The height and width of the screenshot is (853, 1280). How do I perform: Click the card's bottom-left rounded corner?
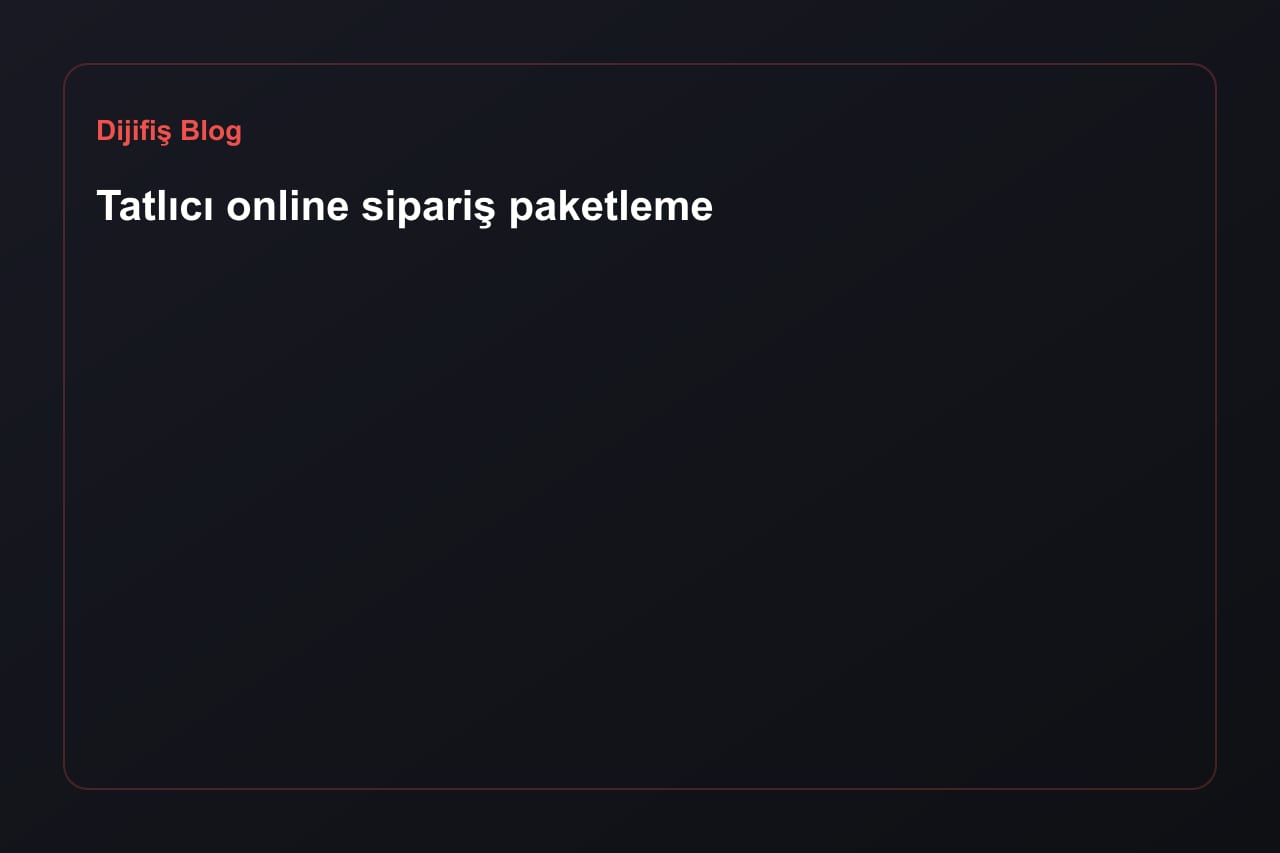71,782
